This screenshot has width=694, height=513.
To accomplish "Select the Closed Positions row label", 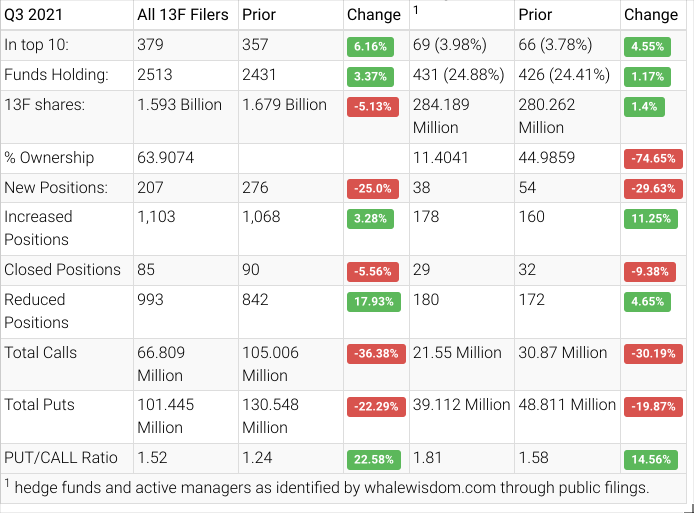I will click(x=62, y=270).
